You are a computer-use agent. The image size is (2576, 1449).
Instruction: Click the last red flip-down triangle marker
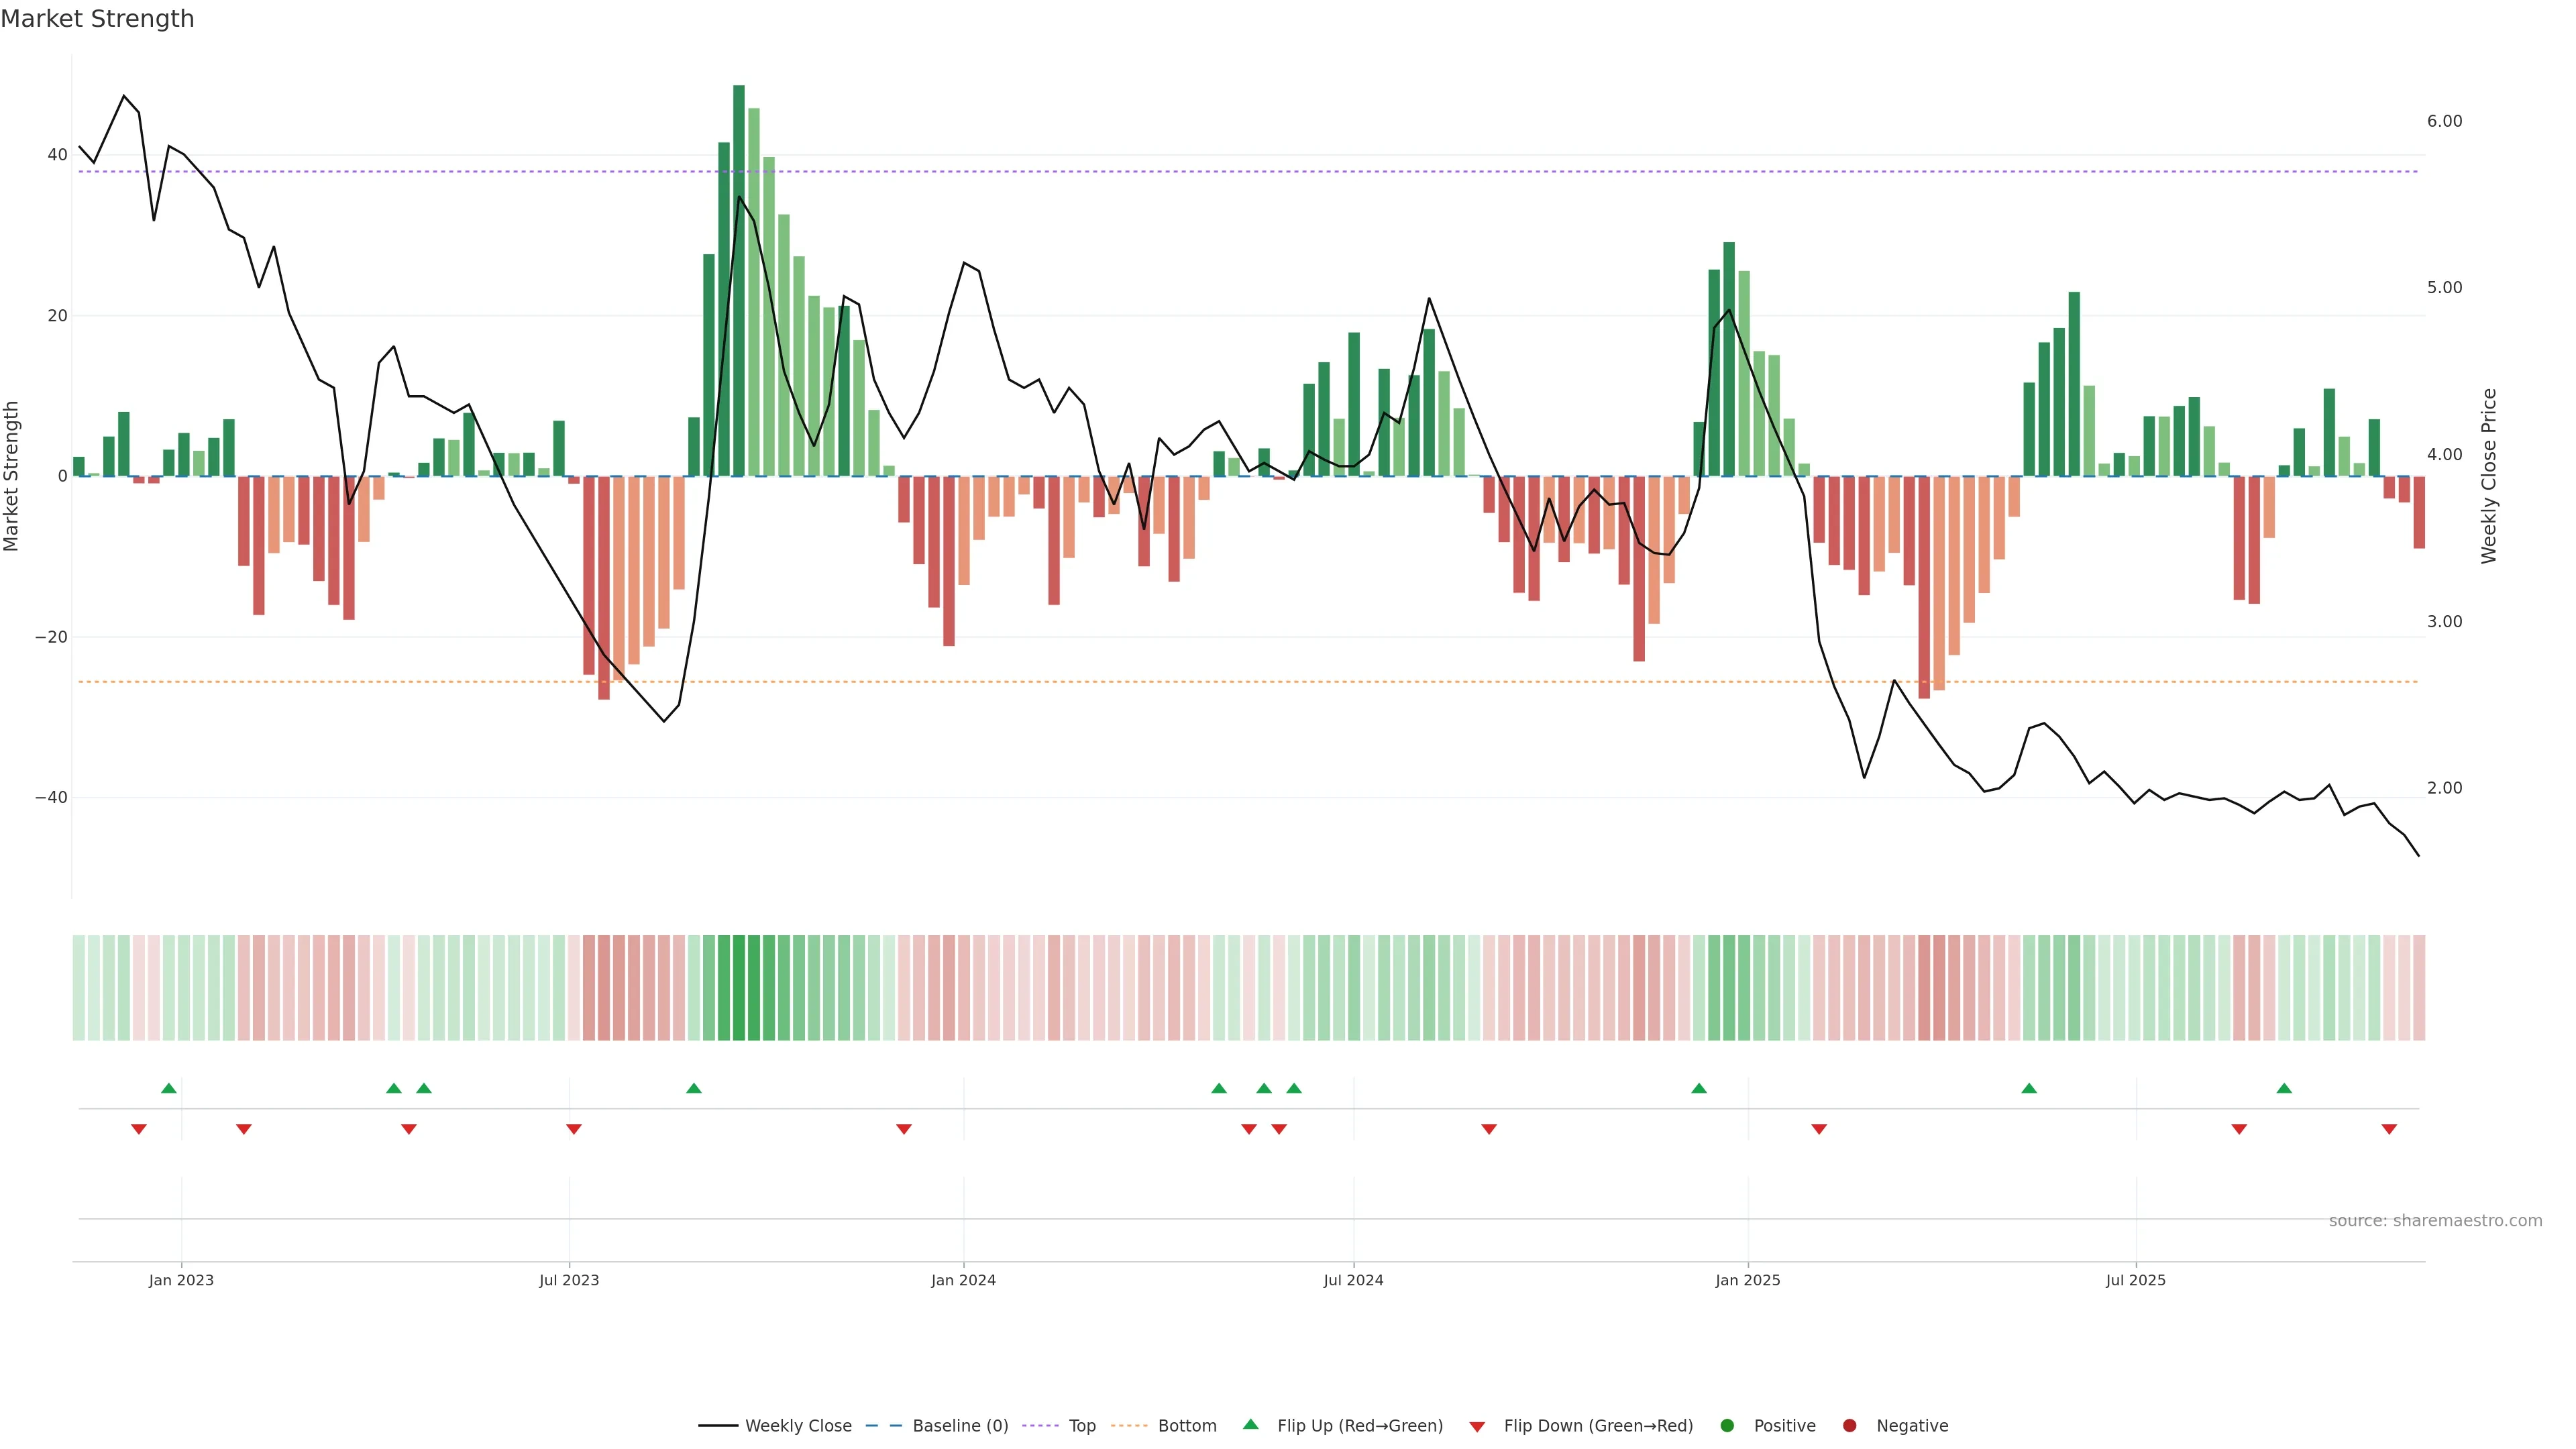coord(2389,1129)
